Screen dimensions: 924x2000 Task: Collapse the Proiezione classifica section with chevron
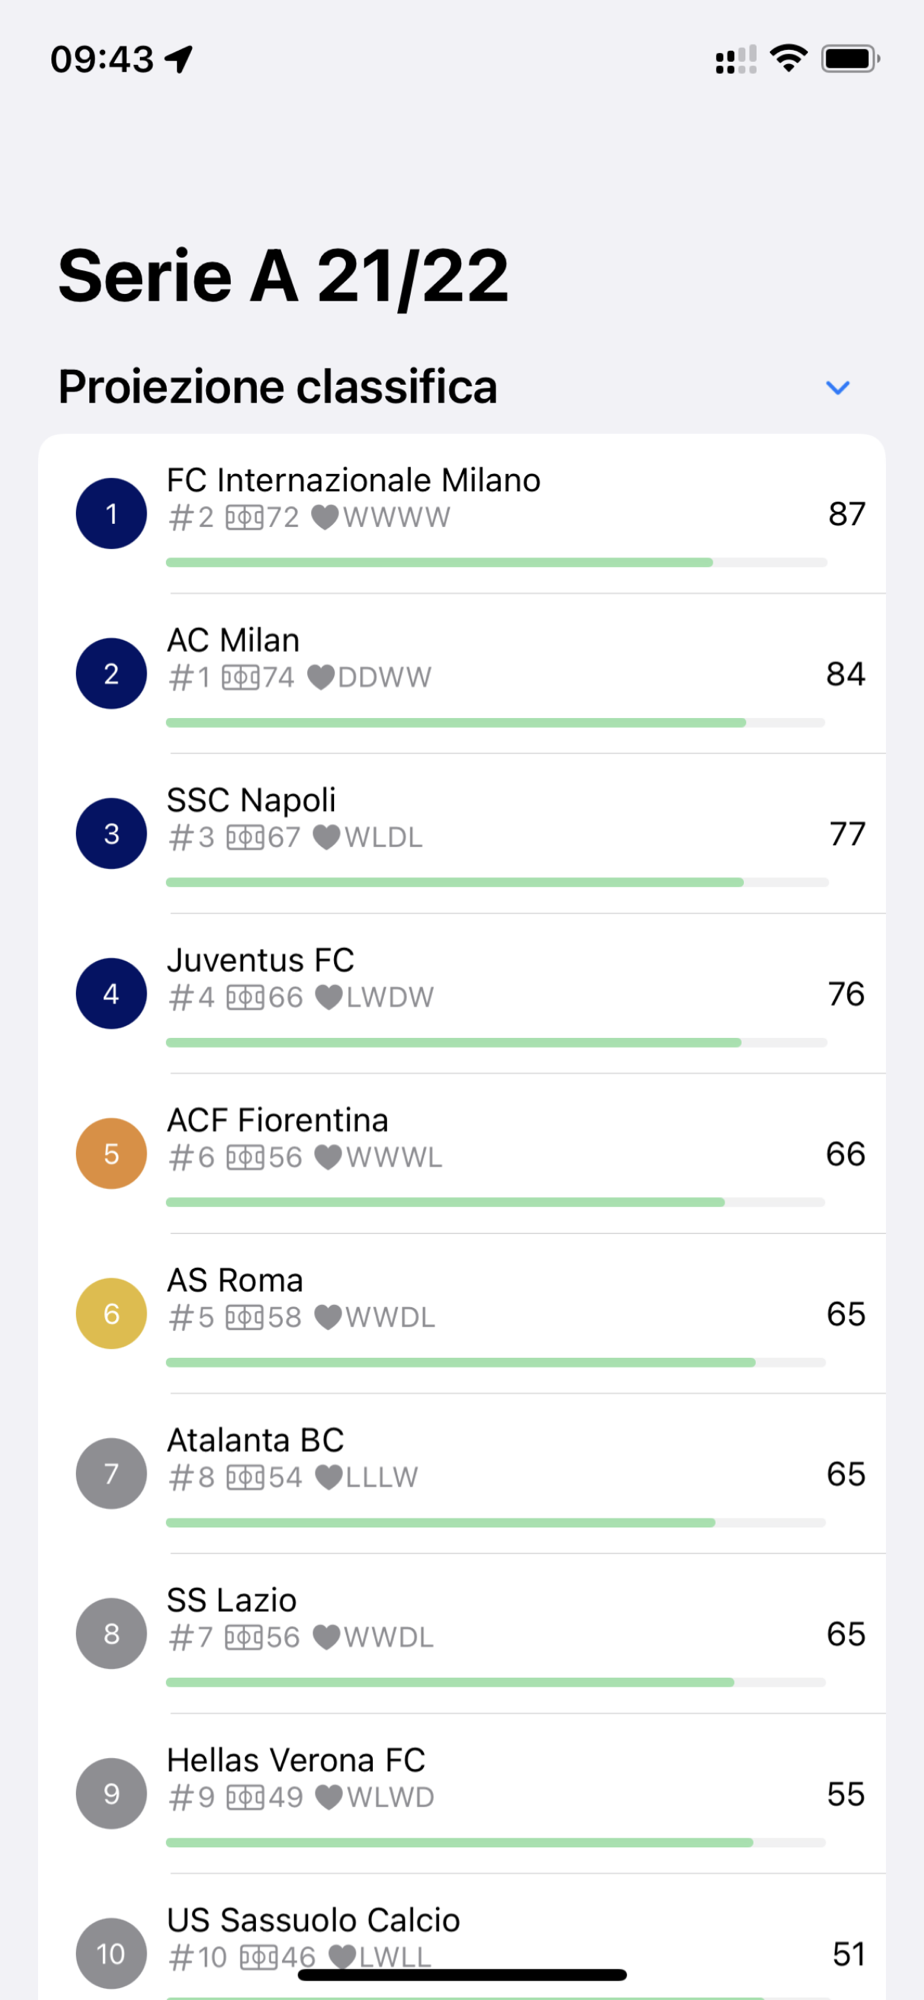(x=838, y=387)
